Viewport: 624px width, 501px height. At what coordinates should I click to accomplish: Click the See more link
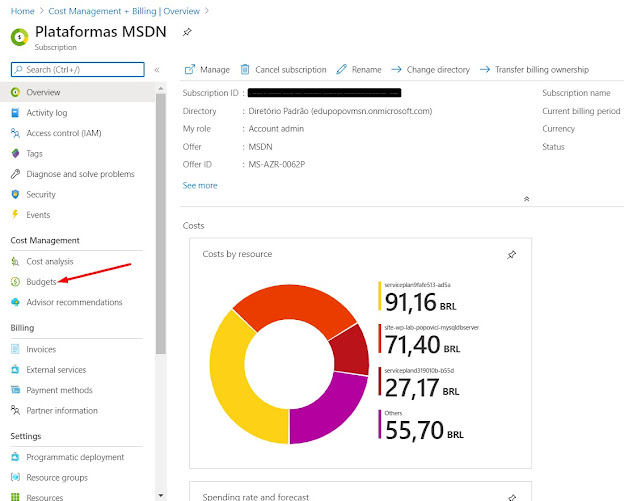pos(200,185)
